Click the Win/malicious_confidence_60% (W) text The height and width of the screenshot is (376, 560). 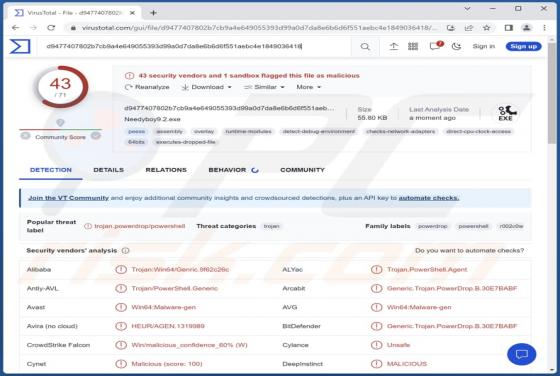tap(189, 345)
